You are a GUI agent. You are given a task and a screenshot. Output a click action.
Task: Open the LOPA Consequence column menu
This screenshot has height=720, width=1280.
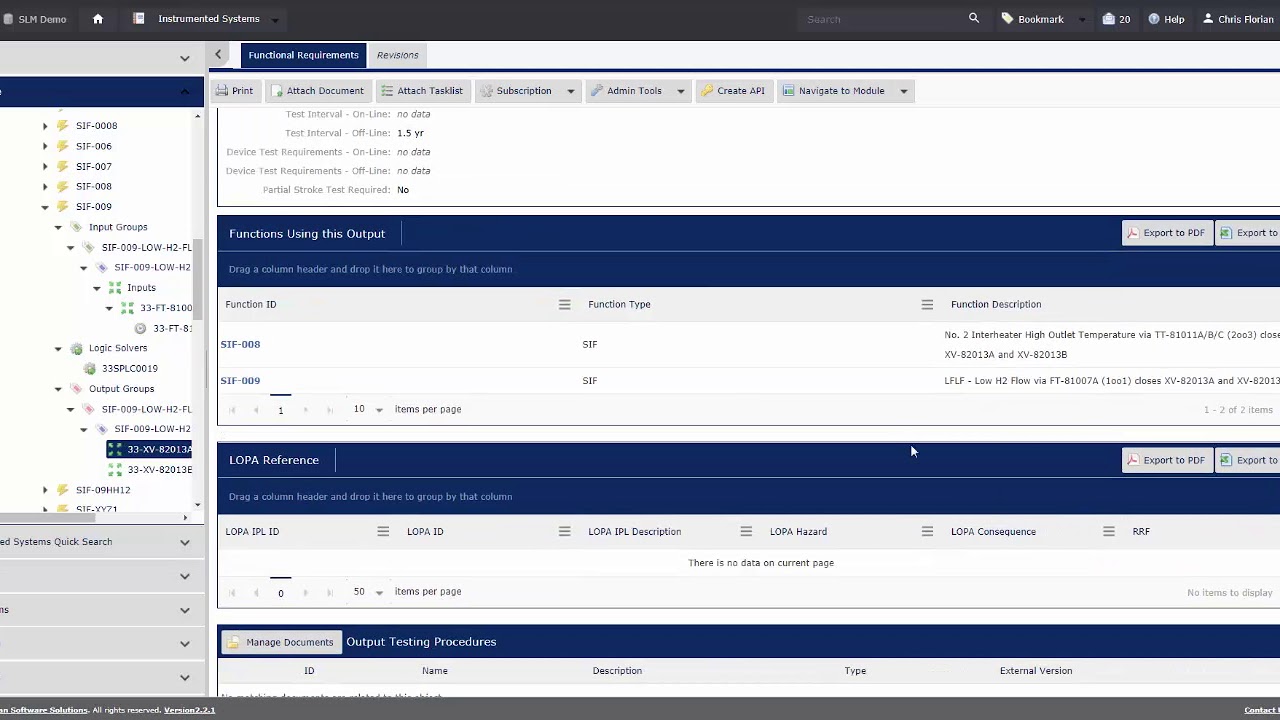tap(1108, 532)
